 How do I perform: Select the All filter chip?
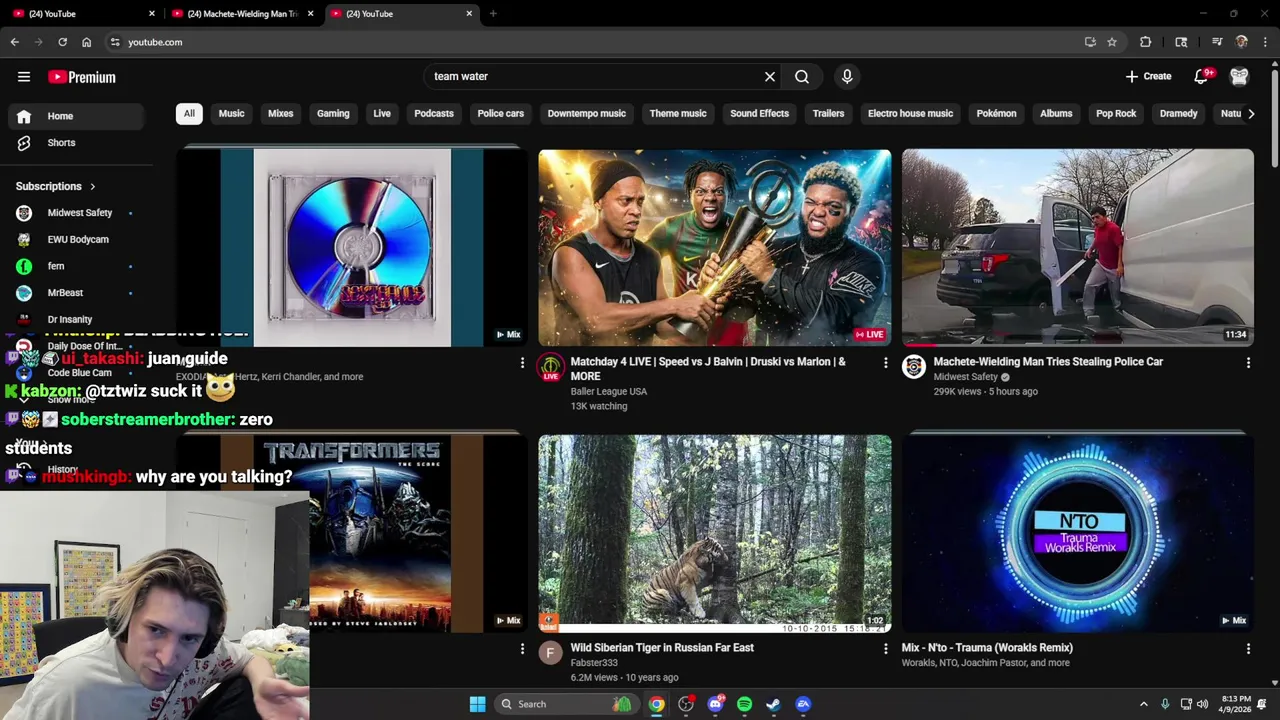[x=189, y=113]
